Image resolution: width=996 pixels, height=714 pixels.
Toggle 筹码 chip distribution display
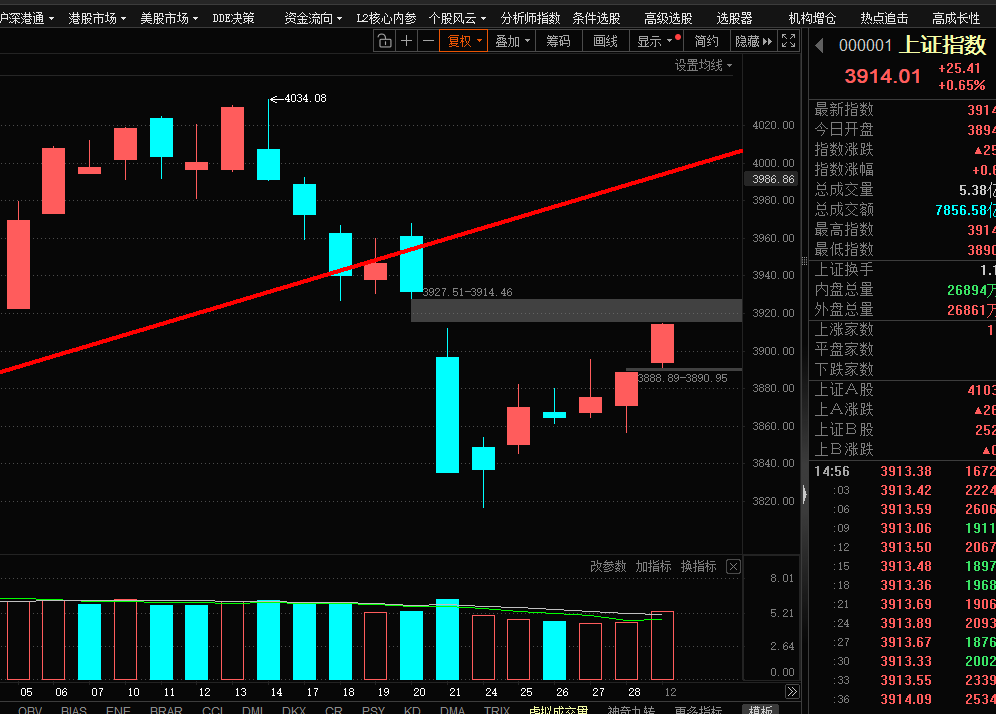[x=558, y=41]
